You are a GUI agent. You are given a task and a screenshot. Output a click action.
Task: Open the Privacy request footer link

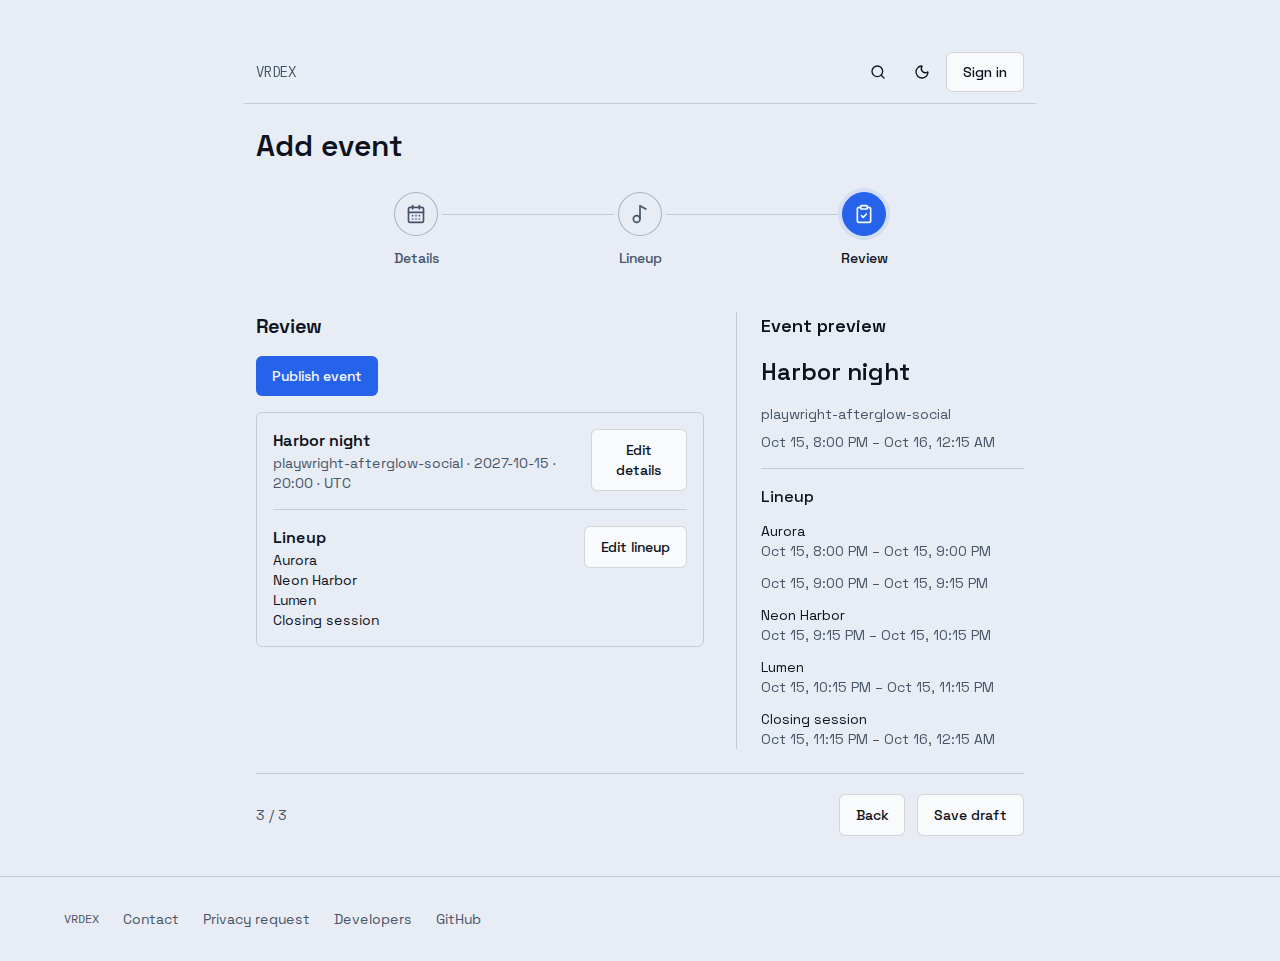point(256,919)
